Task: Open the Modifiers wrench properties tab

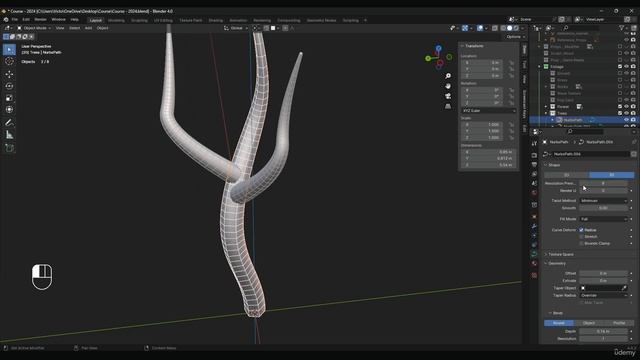Action: pyautogui.click(x=534, y=226)
